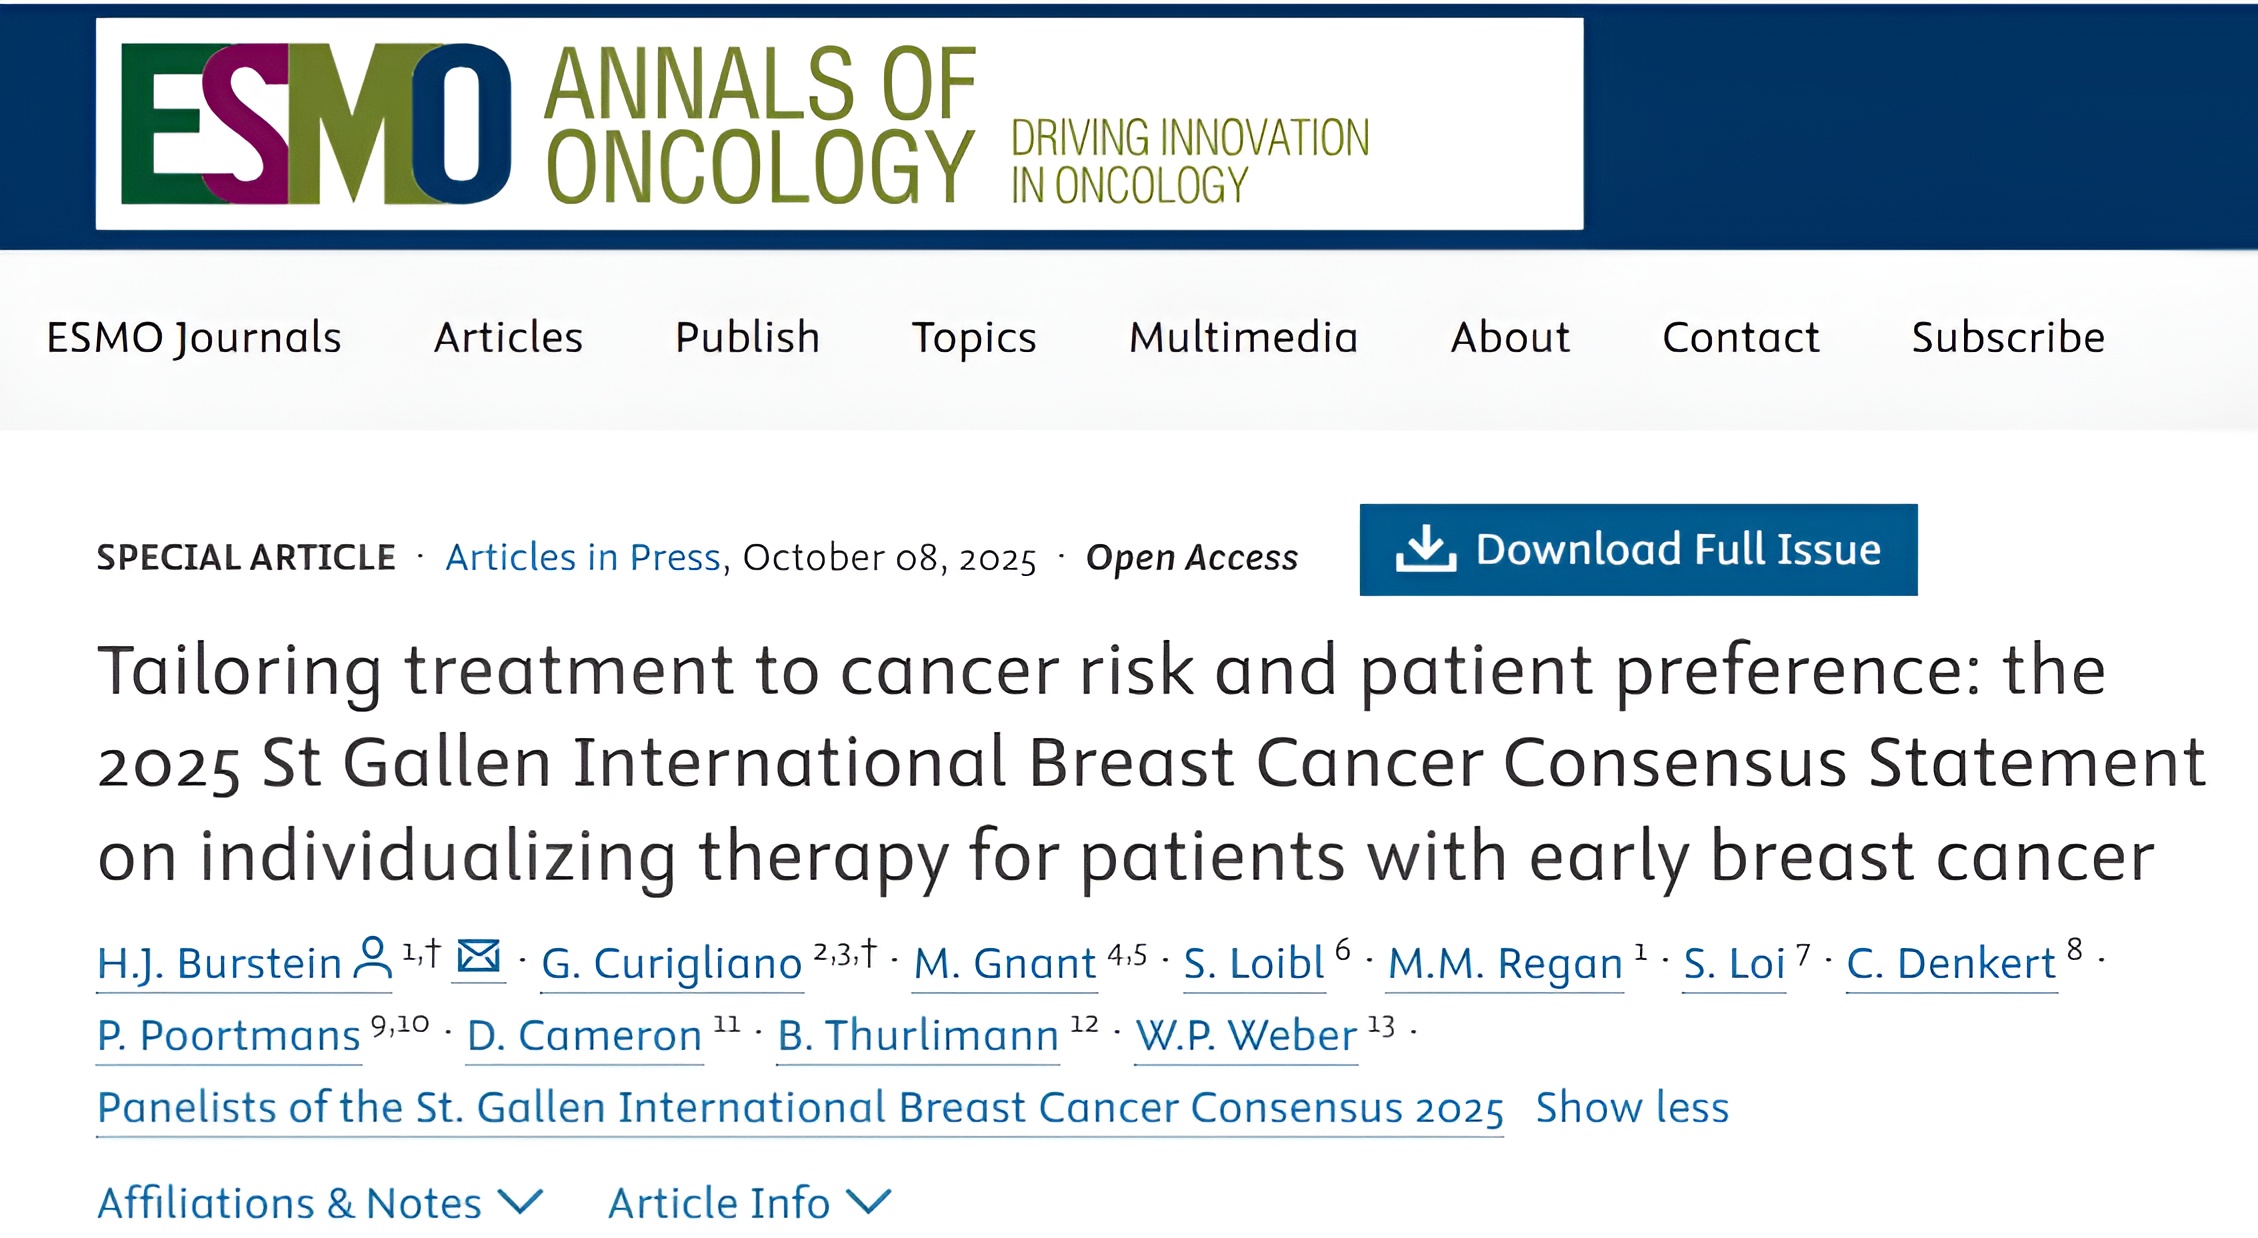Open the Articles menu

509,338
